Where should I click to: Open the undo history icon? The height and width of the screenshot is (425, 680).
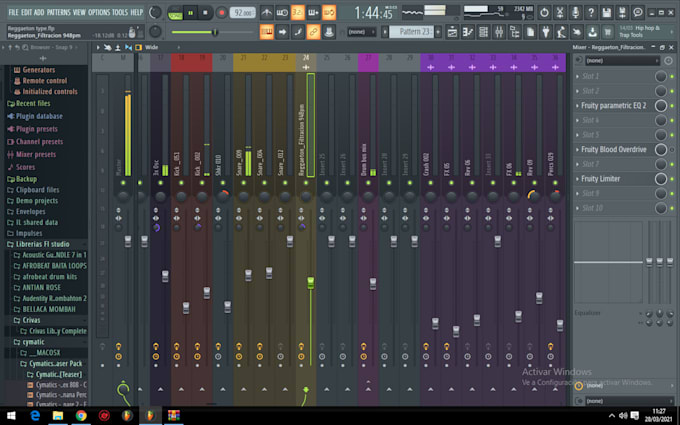click(544, 13)
